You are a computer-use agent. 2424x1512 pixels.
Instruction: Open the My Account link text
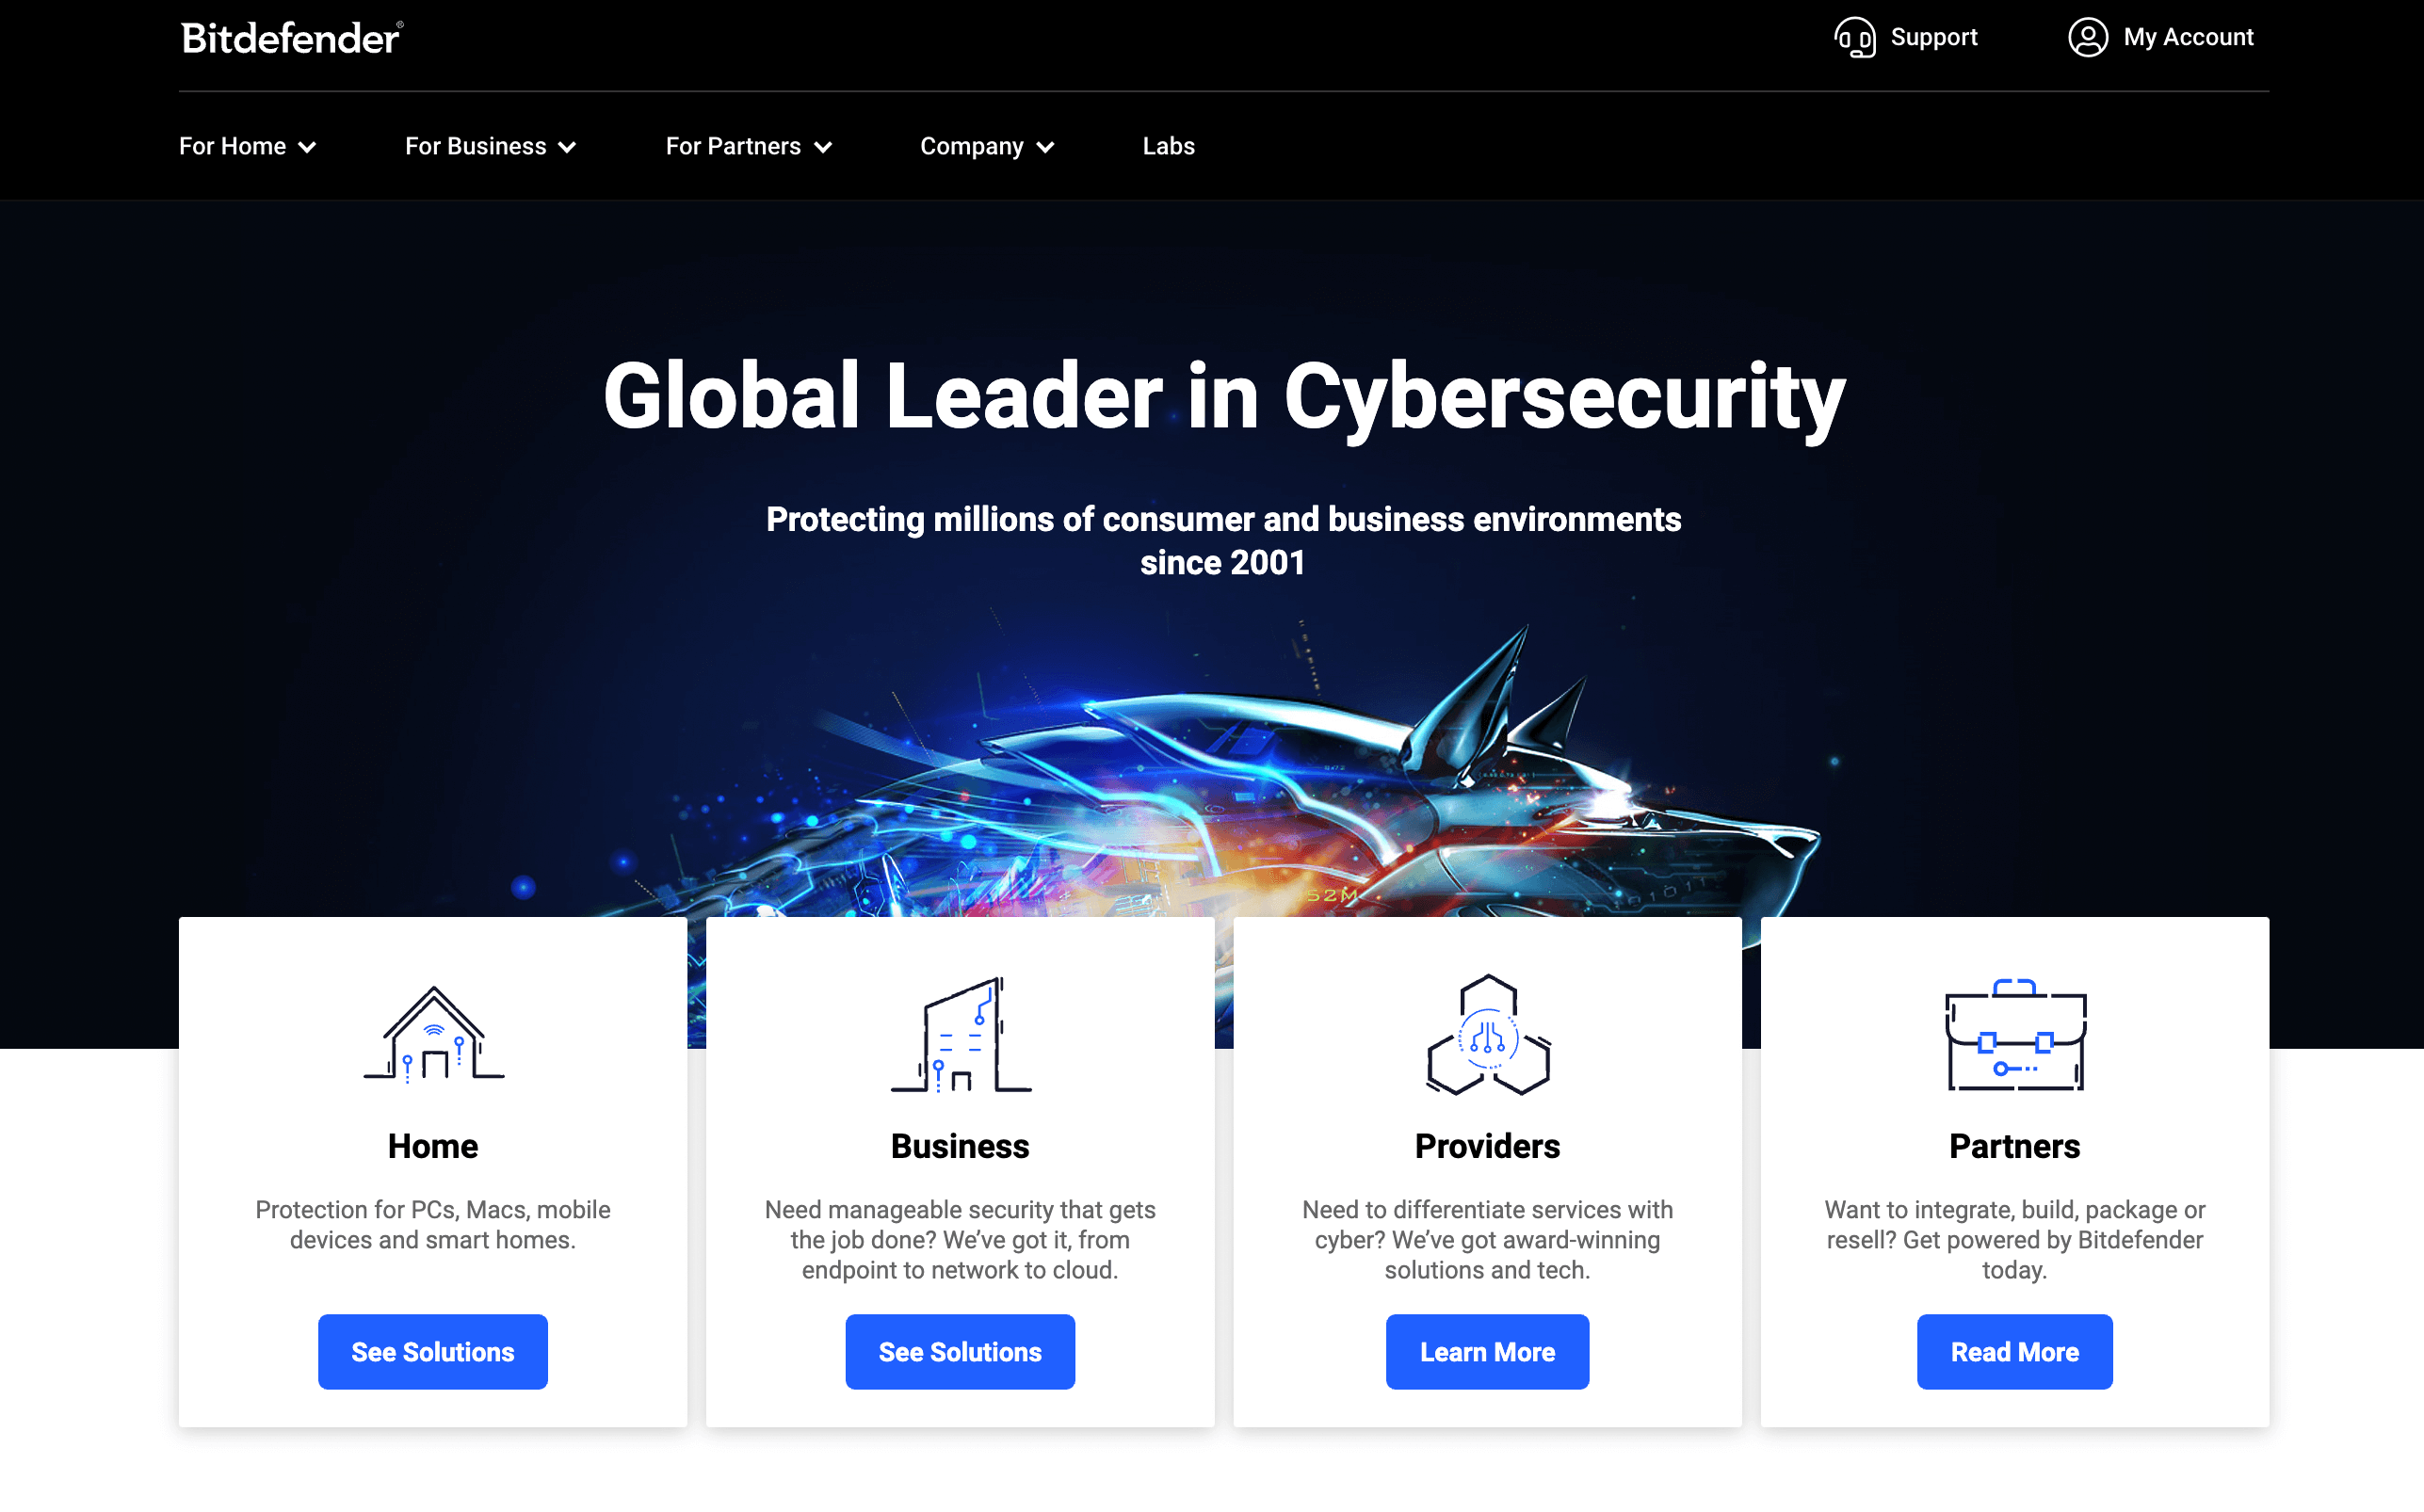pos(2188,37)
